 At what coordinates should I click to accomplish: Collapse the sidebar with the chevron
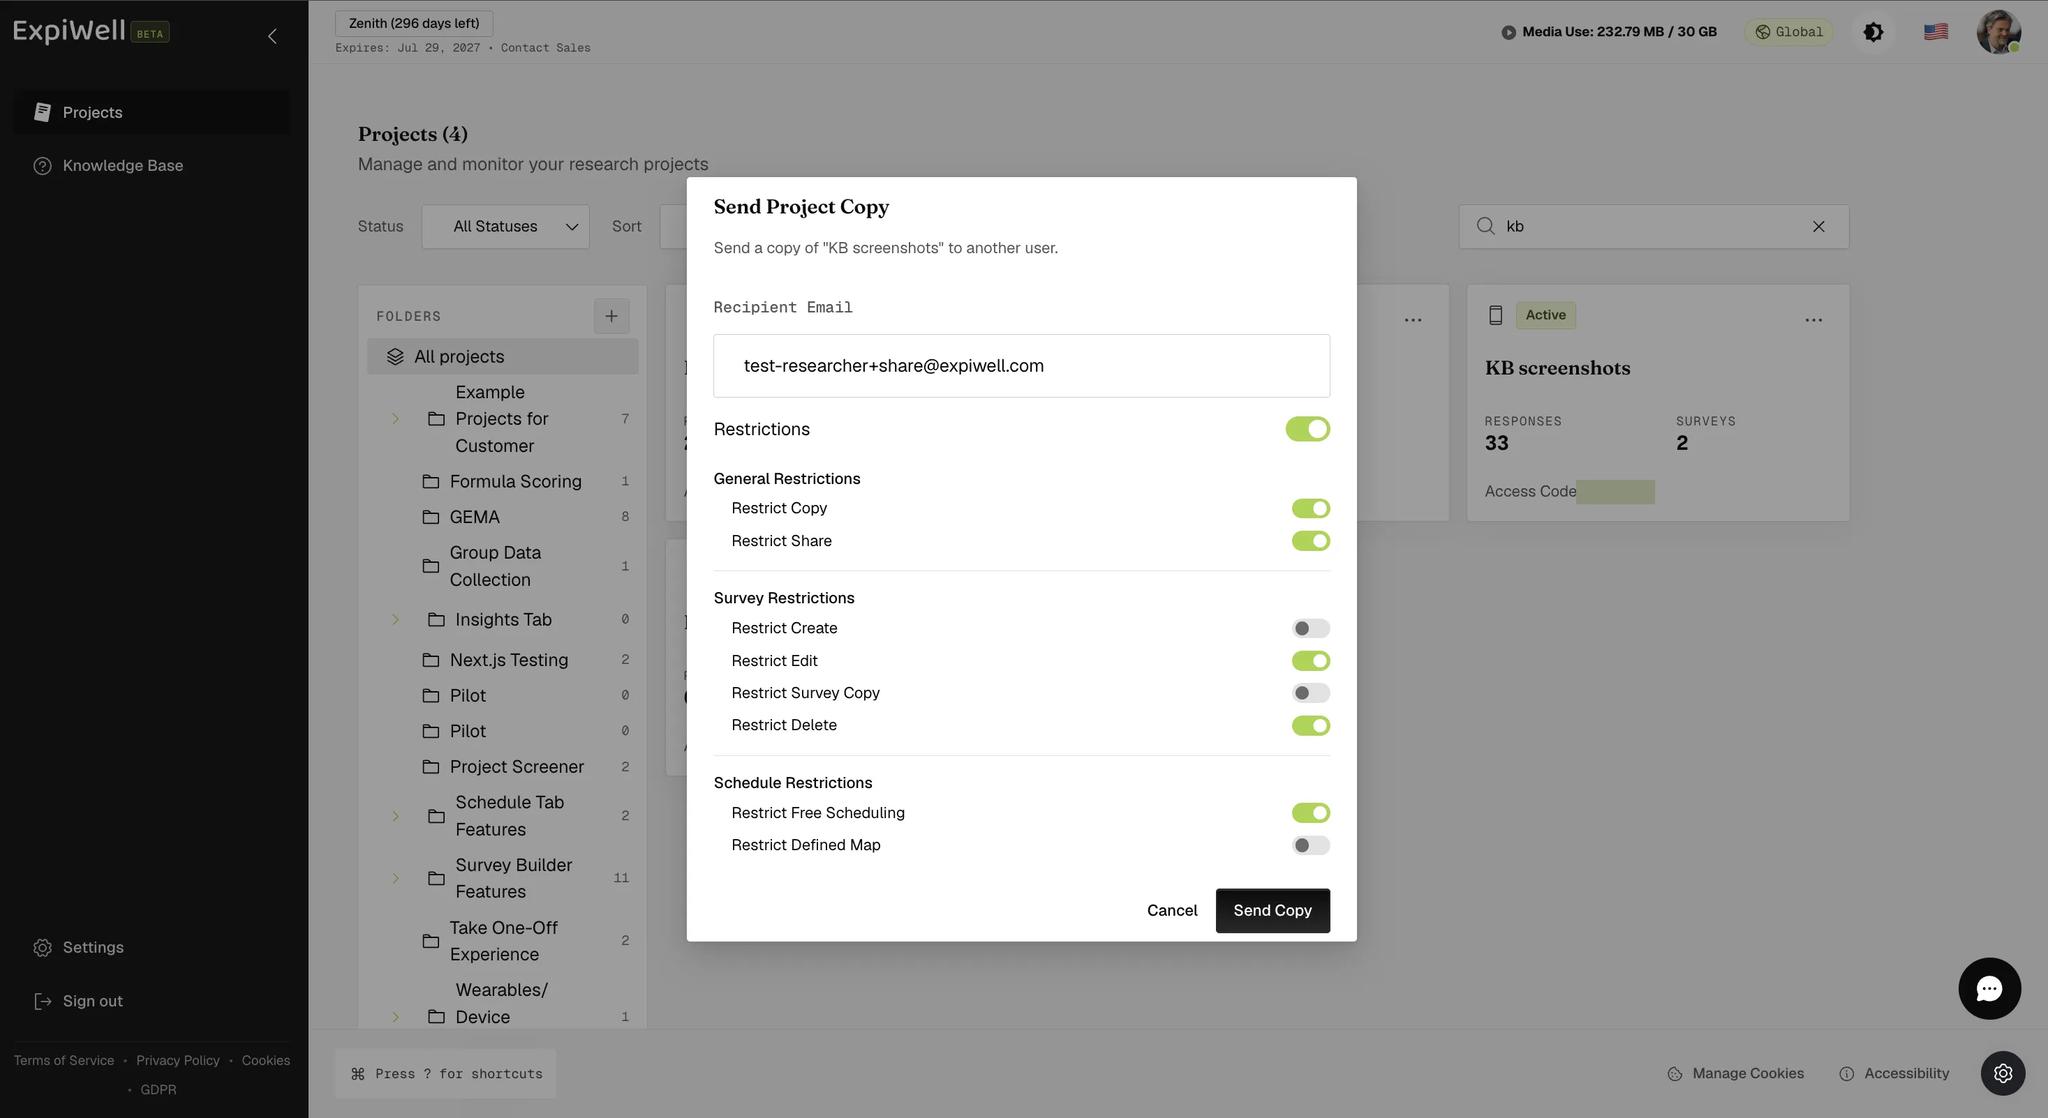click(x=272, y=36)
